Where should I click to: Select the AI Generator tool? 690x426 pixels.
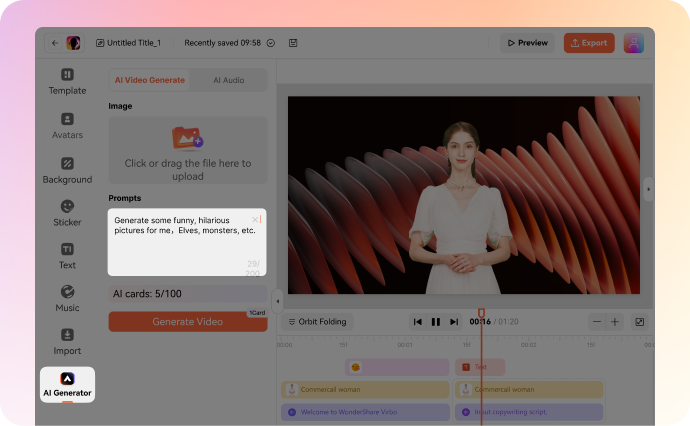[67, 385]
